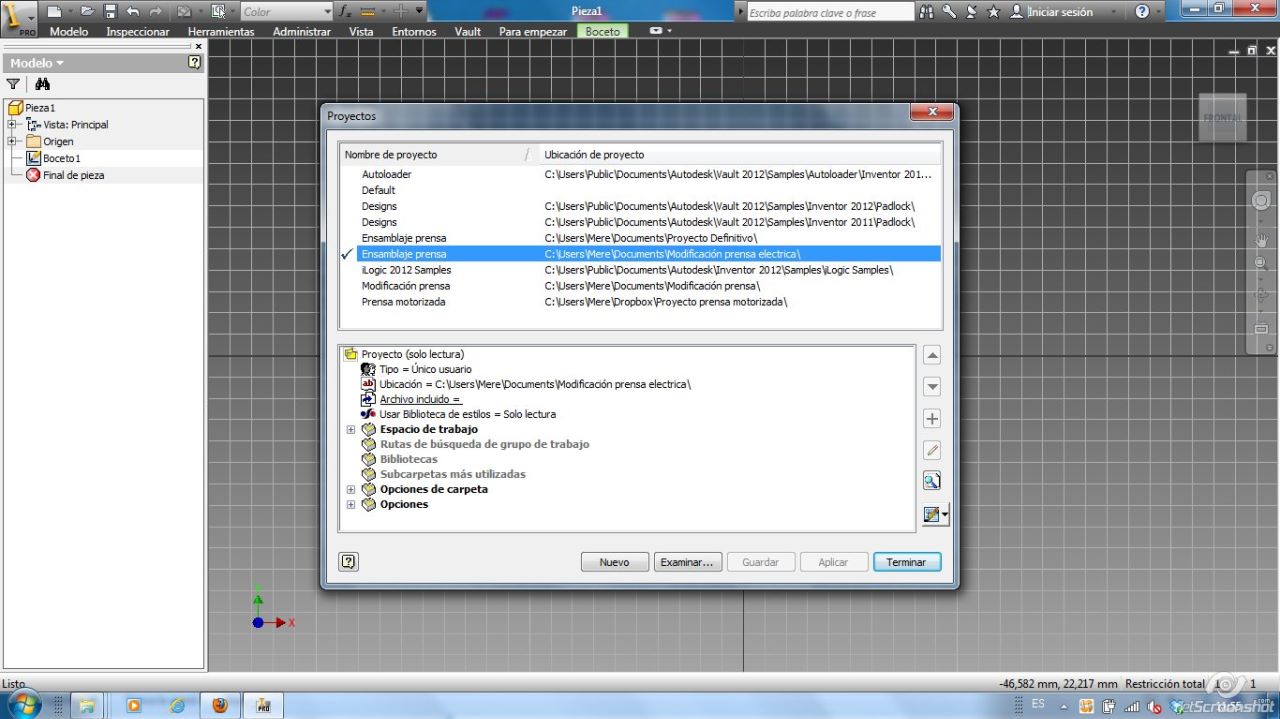Click the Open file folder icon
The image size is (1280, 719).
pyautogui.click(x=87, y=12)
